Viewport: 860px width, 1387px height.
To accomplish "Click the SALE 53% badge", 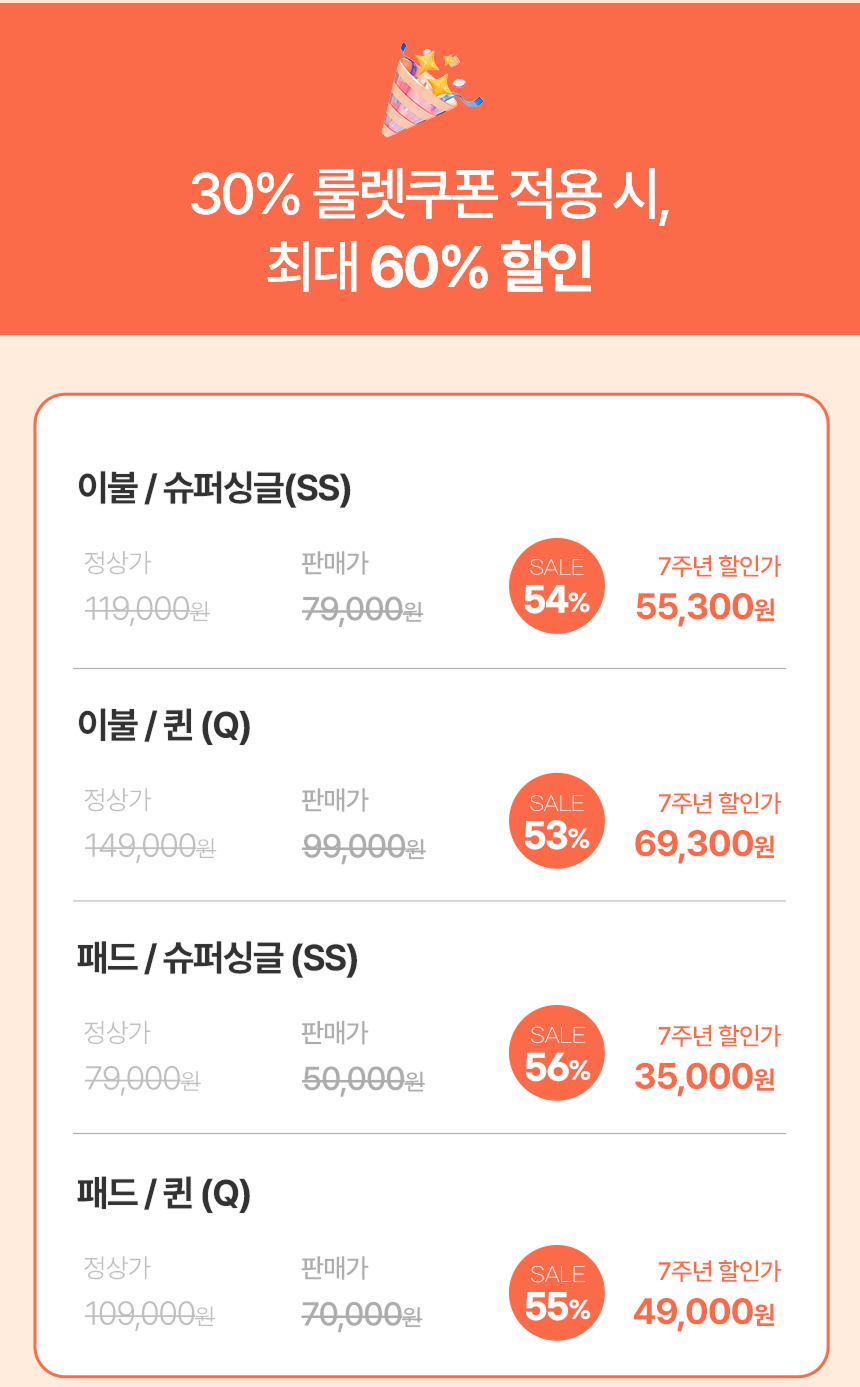I will [557, 821].
